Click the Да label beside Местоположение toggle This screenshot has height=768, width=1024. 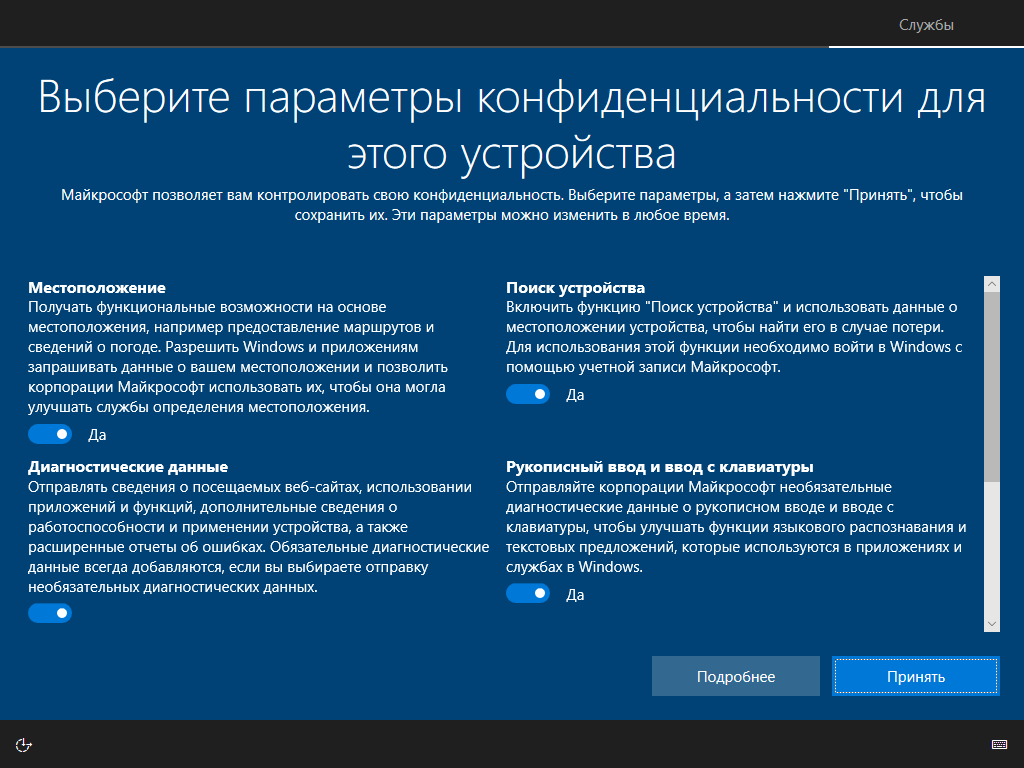tap(97, 435)
